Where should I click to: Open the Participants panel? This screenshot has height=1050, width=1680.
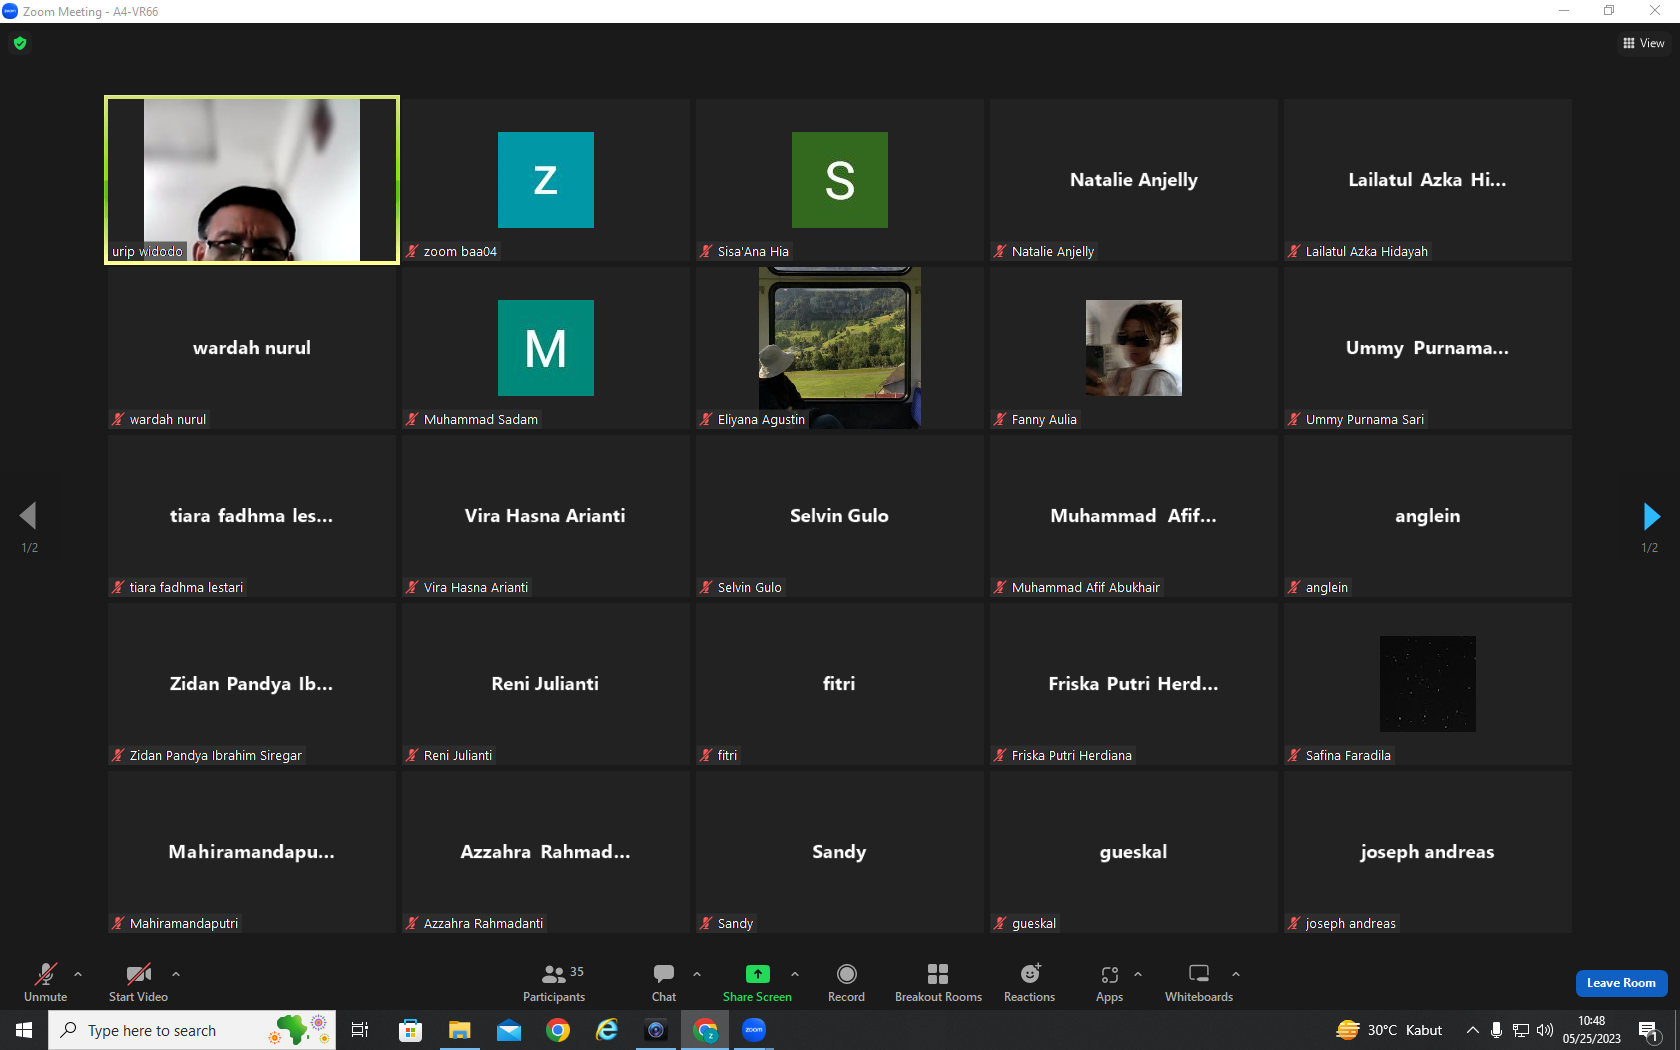tap(553, 982)
